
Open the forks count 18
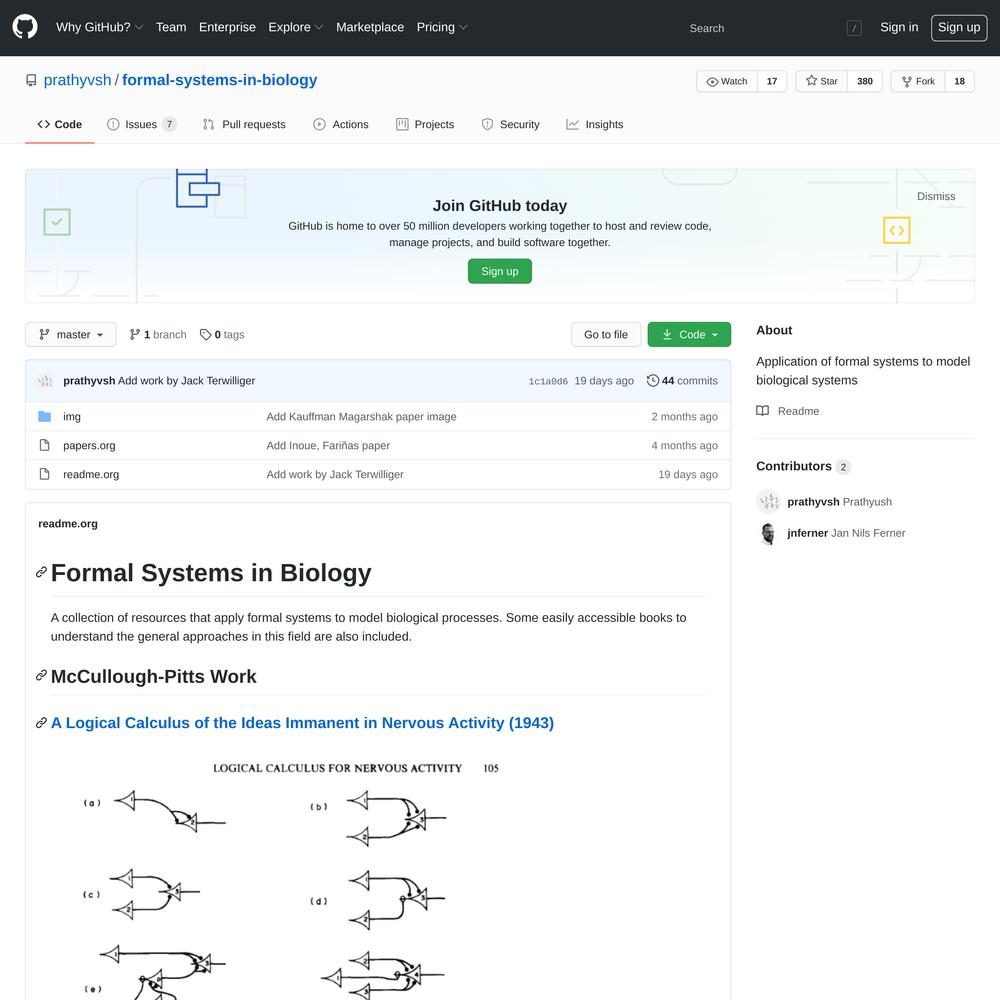(x=959, y=81)
